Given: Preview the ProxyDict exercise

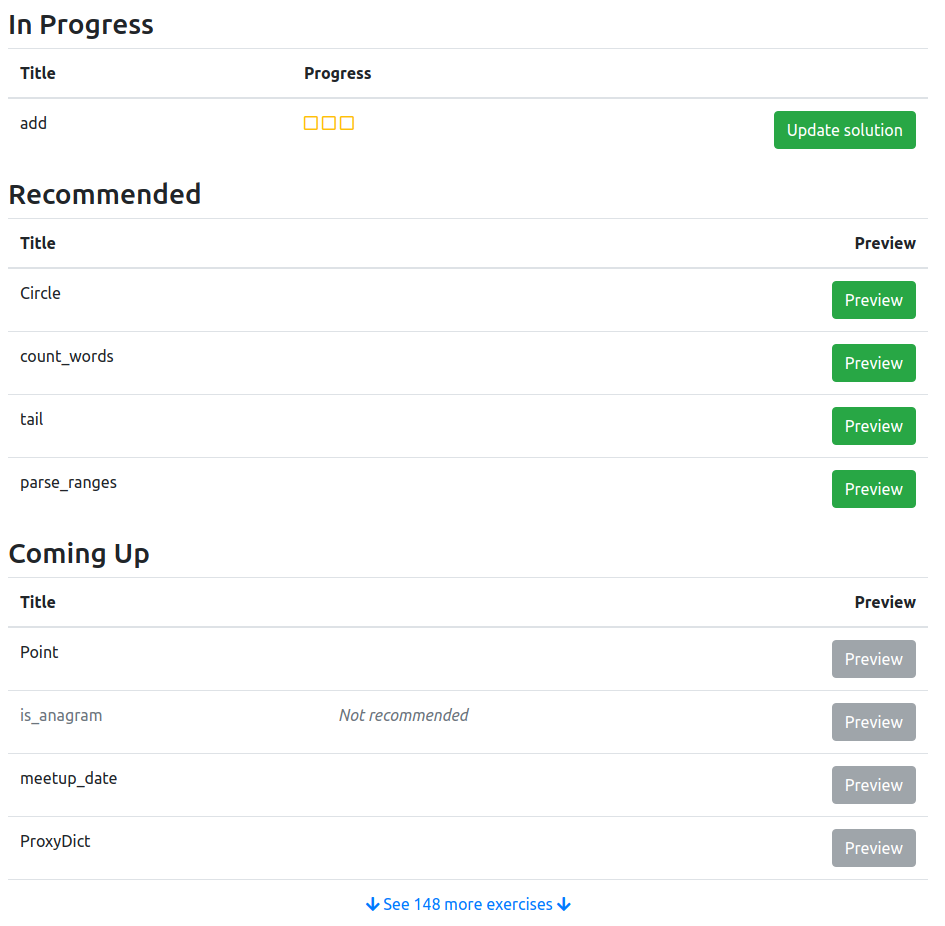Looking at the screenshot, I should 873,848.
